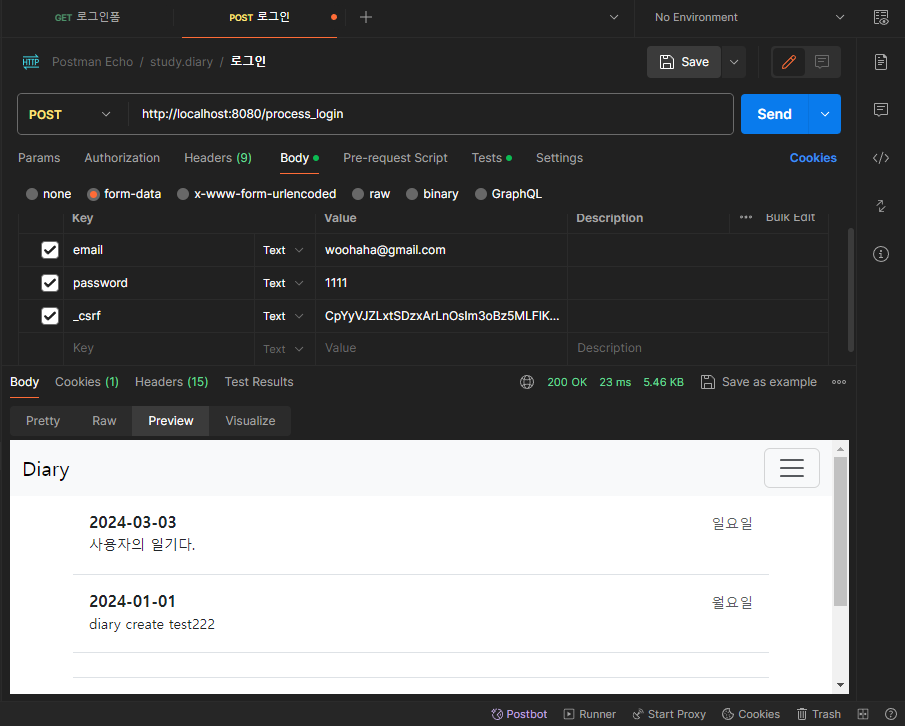Open Runner from status bar

click(589, 714)
